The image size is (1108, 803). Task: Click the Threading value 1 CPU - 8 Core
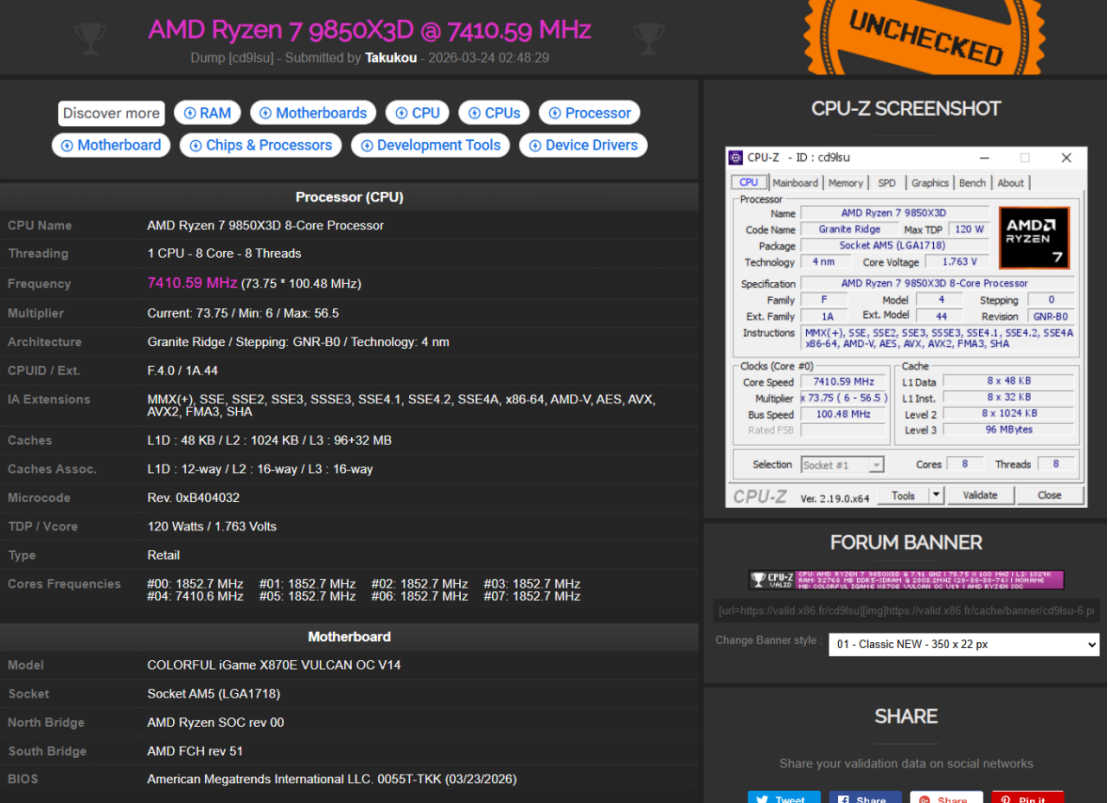(224, 253)
